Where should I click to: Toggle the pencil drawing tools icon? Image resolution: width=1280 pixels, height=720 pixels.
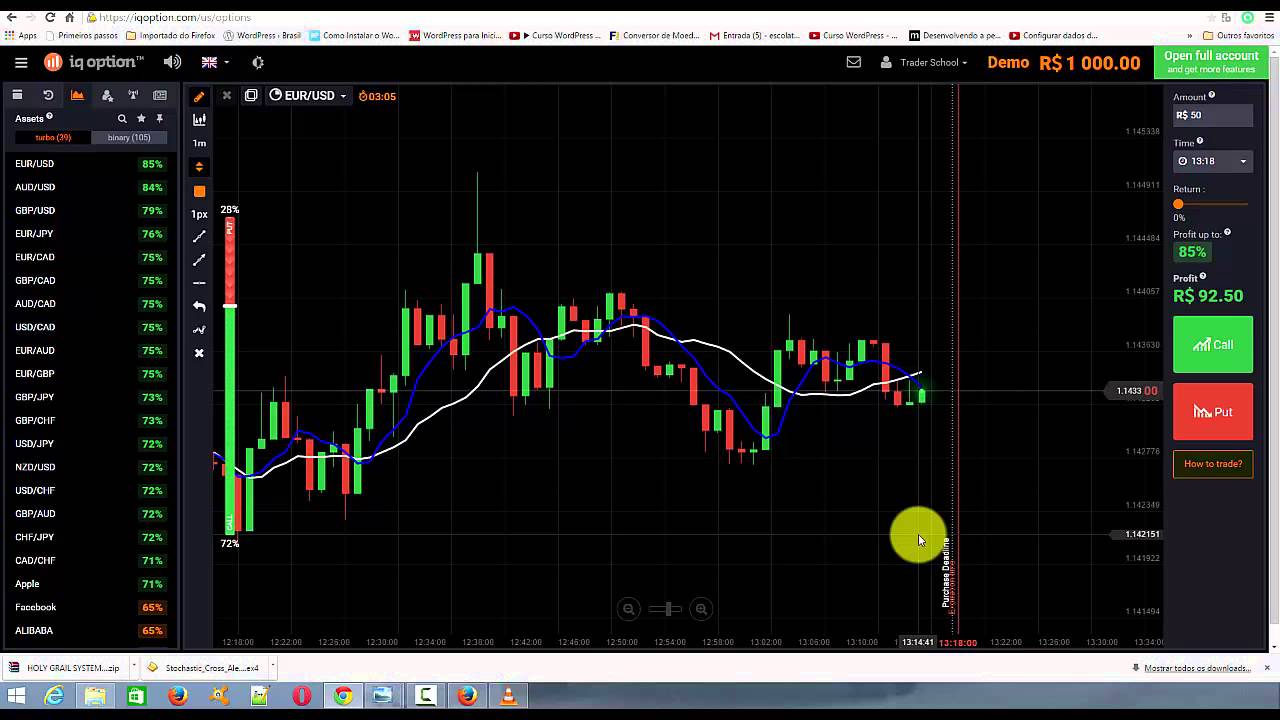click(x=199, y=97)
